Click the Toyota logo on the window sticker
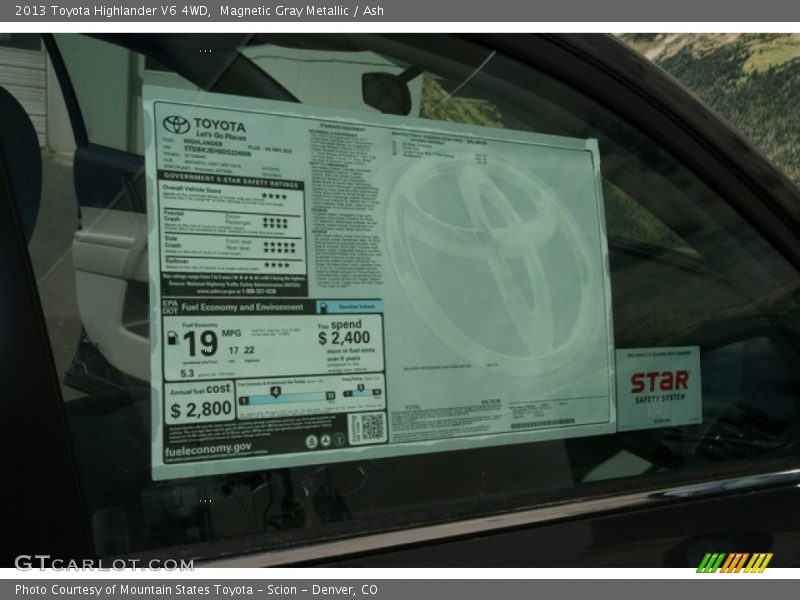Image resolution: width=800 pixels, height=600 pixels. [x=175, y=125]
